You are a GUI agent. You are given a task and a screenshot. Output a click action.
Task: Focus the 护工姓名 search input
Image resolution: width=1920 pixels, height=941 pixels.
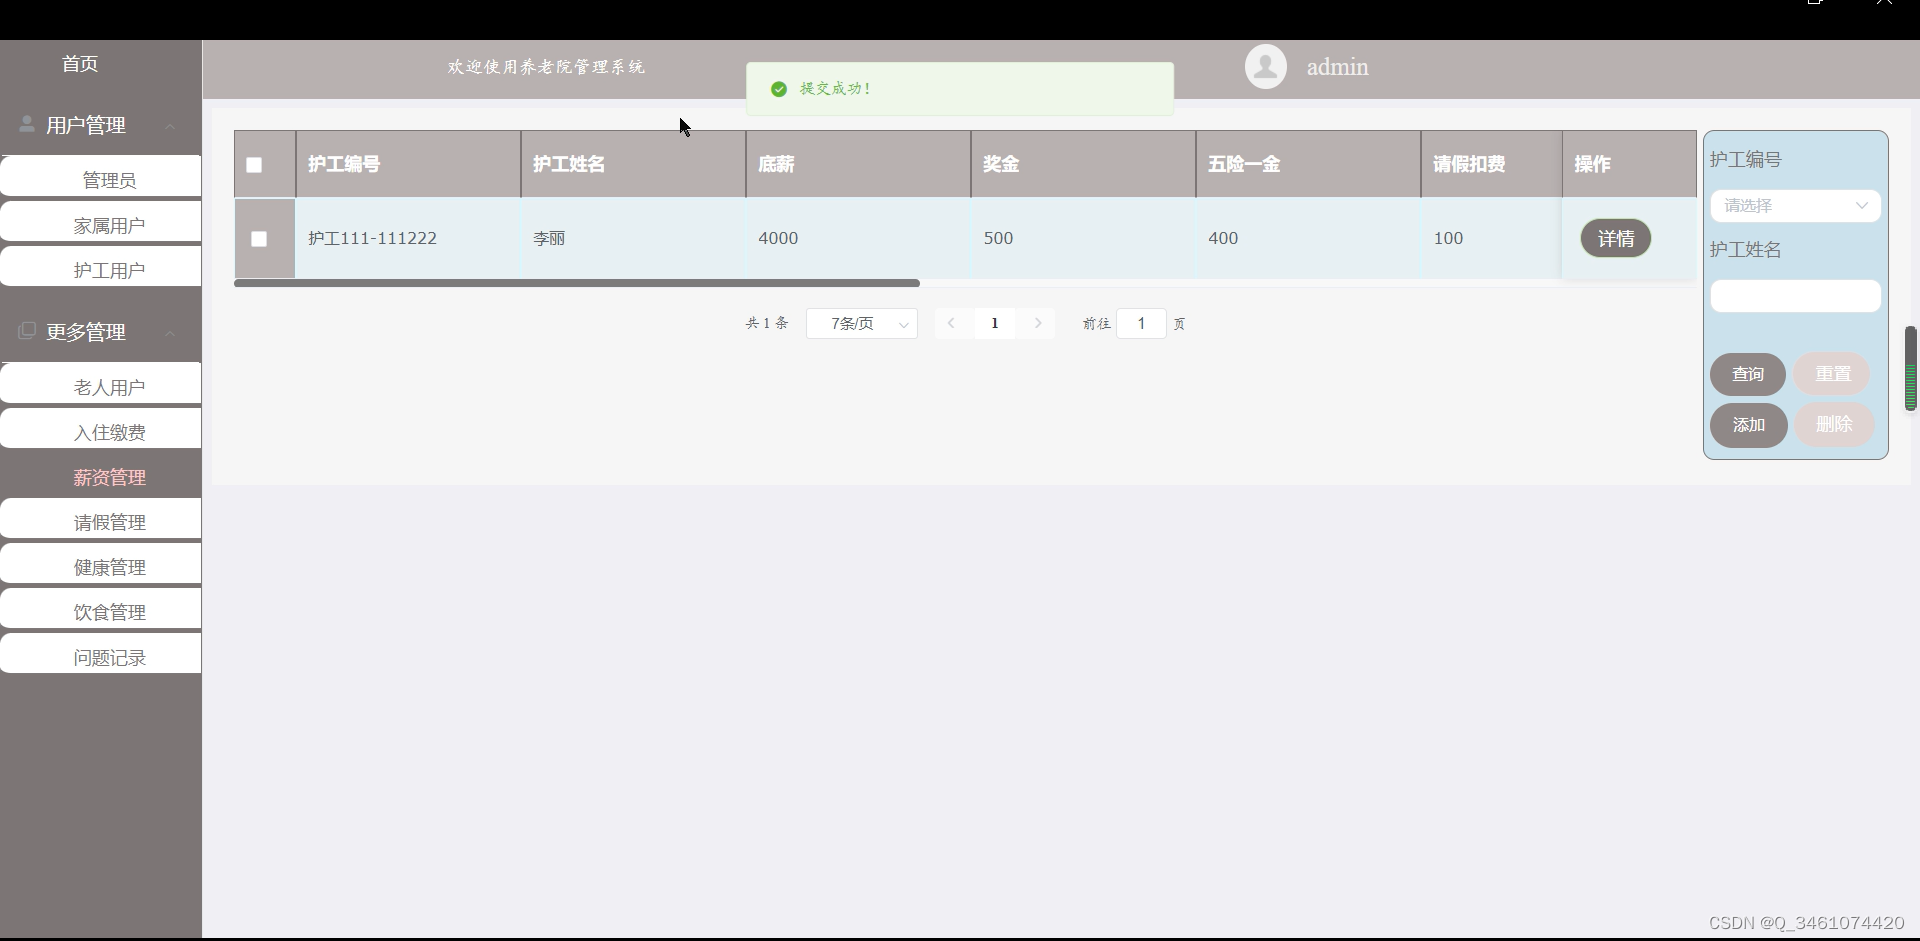(x=1795, y=296)
